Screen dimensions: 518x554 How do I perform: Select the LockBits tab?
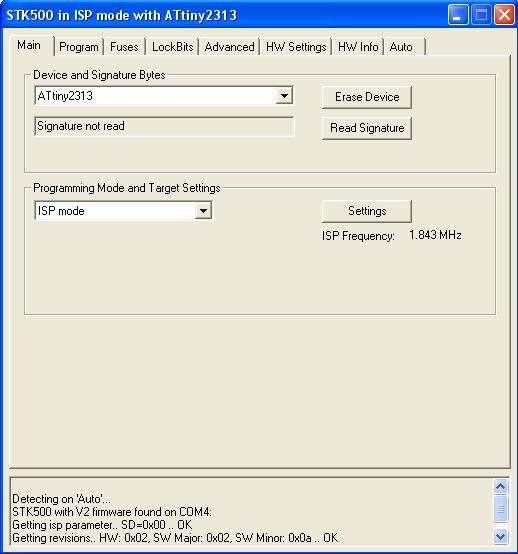(172, 47)
